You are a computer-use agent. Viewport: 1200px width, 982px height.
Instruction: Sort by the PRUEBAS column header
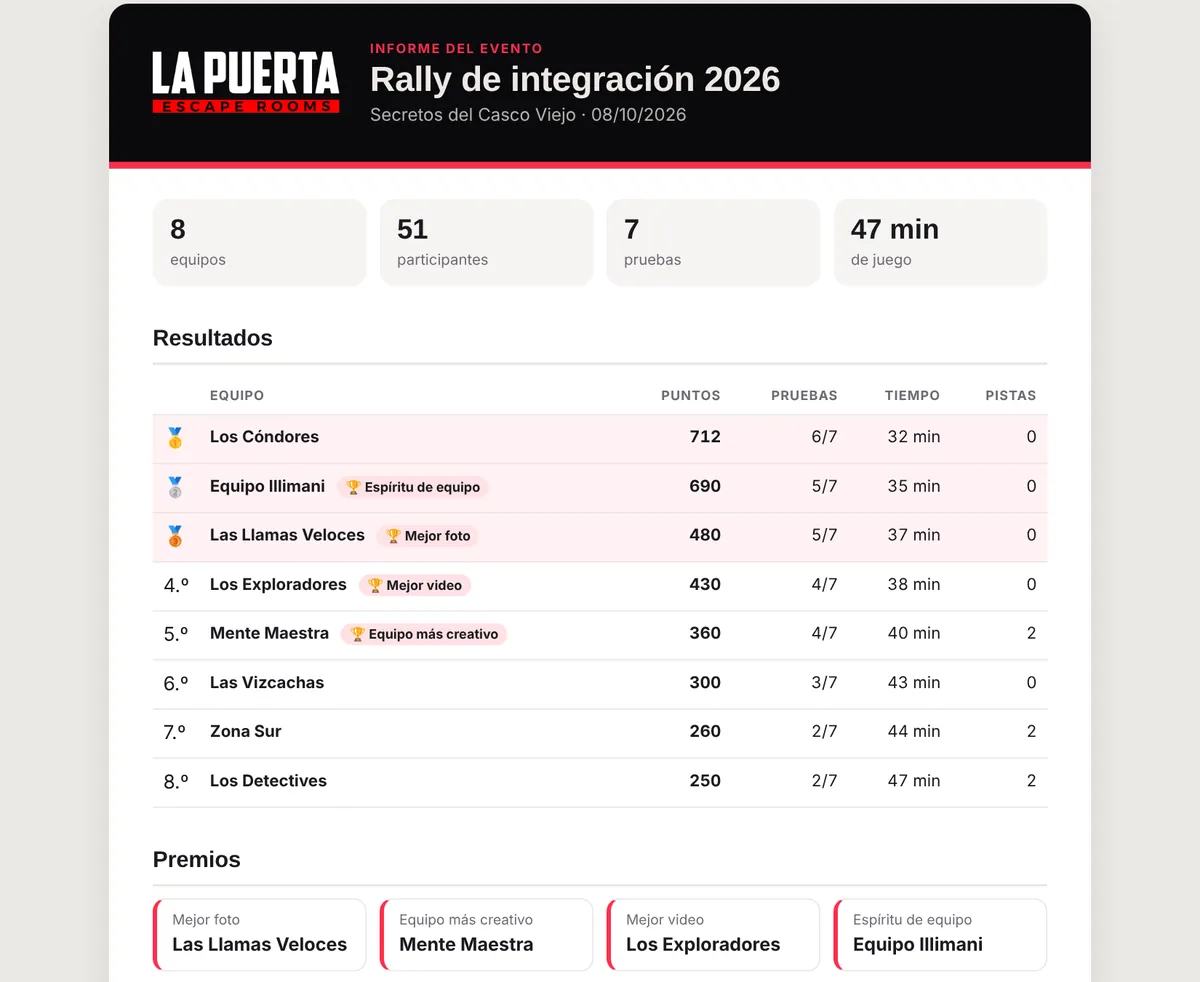tap(804, 395)
